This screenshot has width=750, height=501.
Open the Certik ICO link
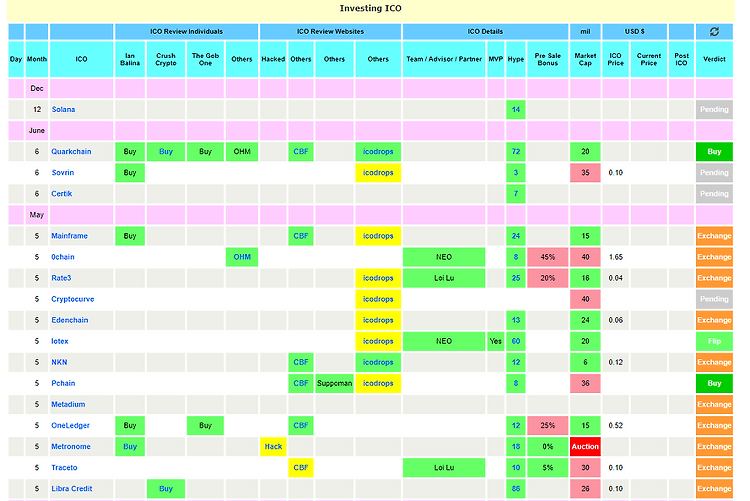click(62, 194)
